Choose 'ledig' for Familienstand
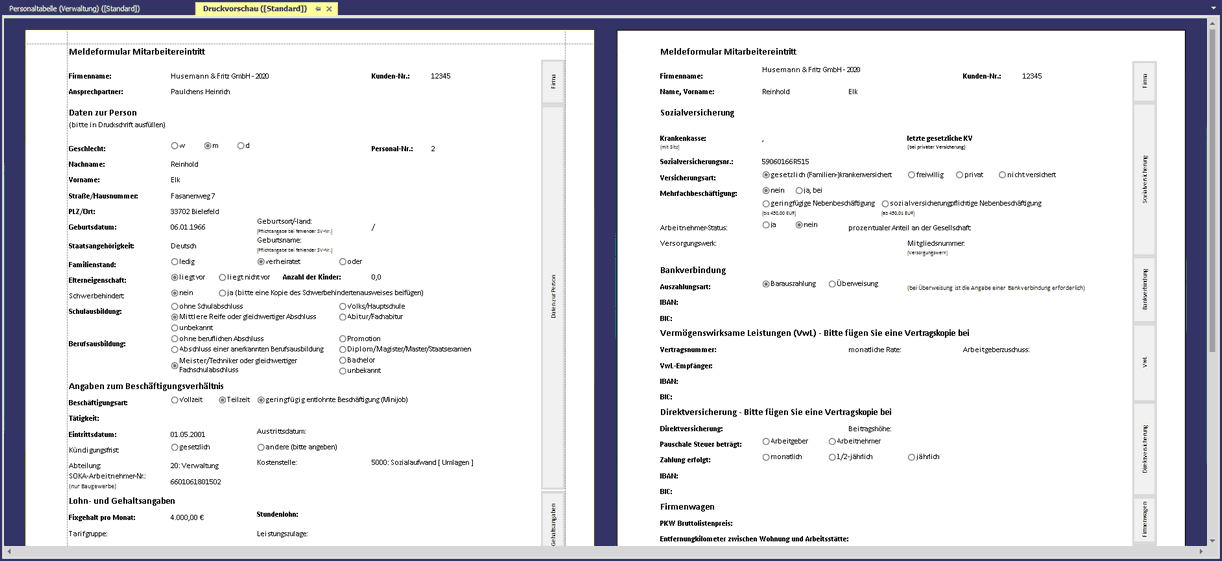Viewport: 1222px width, 561px height. coord(175,262)
